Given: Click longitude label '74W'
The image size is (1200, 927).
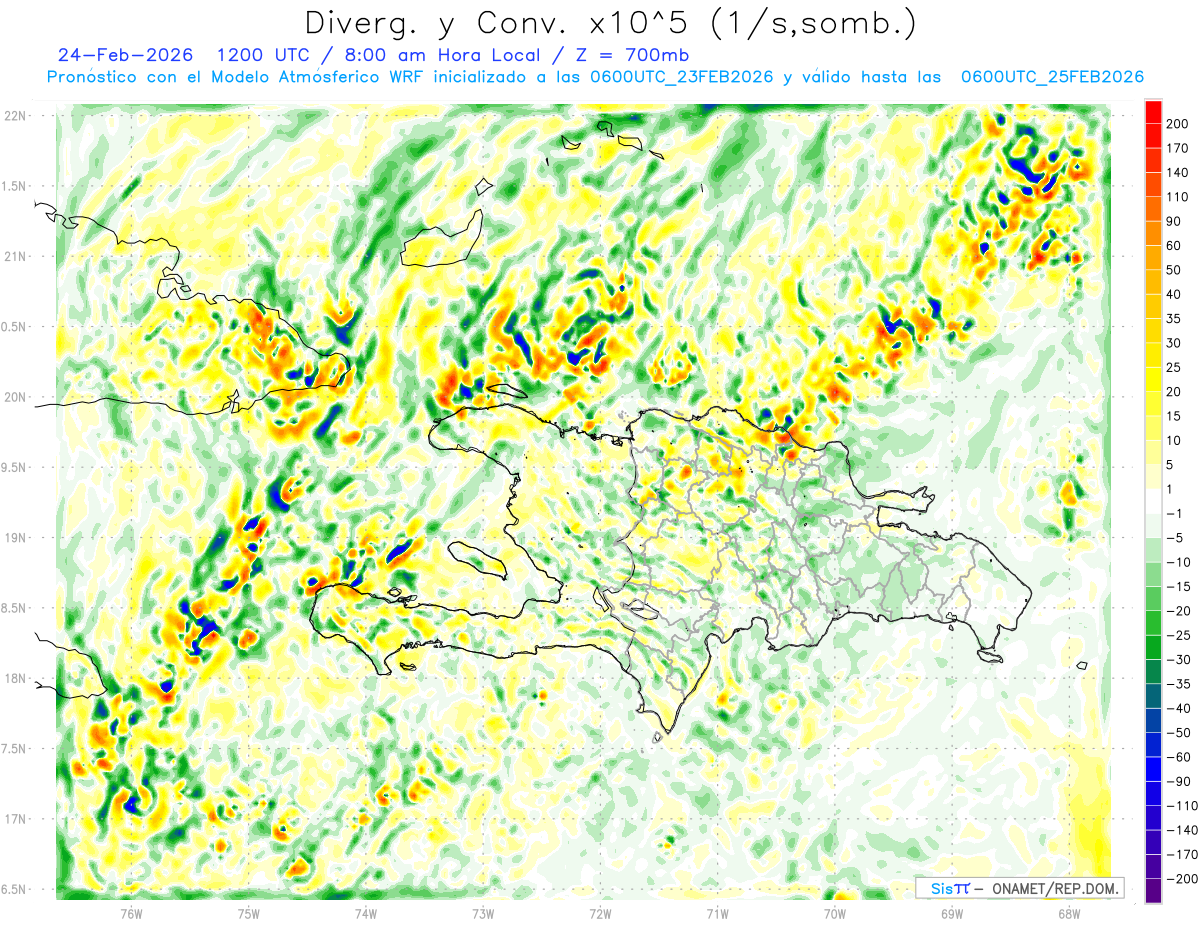Looking at the screenshot, I should 366,914.
